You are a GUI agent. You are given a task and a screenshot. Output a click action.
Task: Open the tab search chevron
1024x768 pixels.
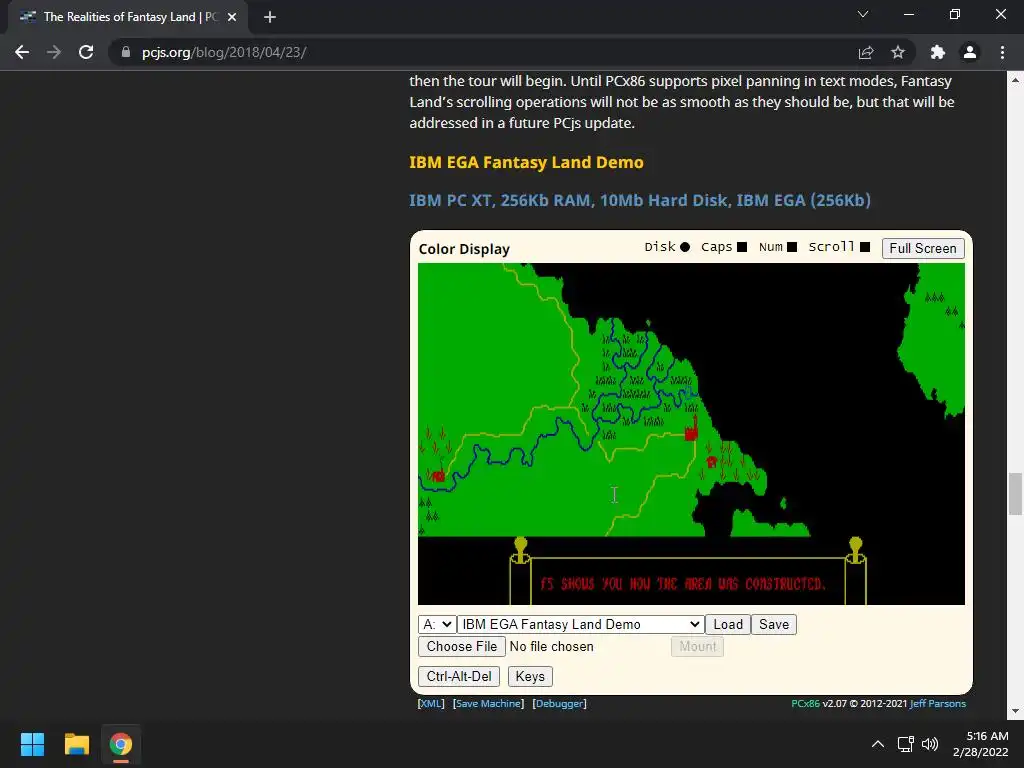(863, 14)
